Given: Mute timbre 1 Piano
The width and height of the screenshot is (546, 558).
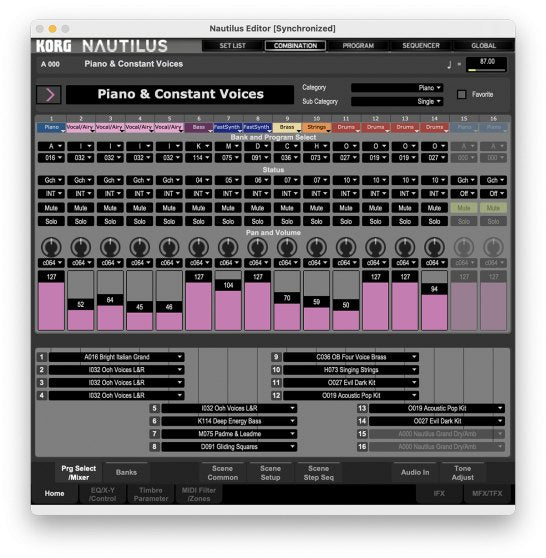Looking at the screenshot, I should 51,208.
